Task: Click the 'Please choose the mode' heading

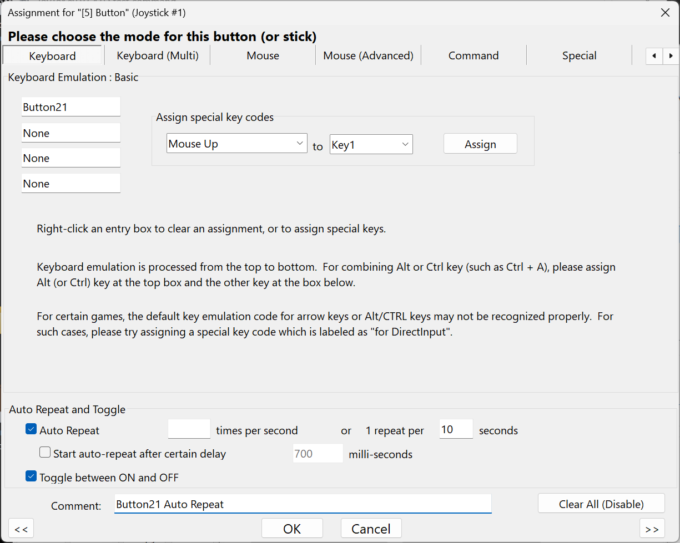Action: [162, 36]
